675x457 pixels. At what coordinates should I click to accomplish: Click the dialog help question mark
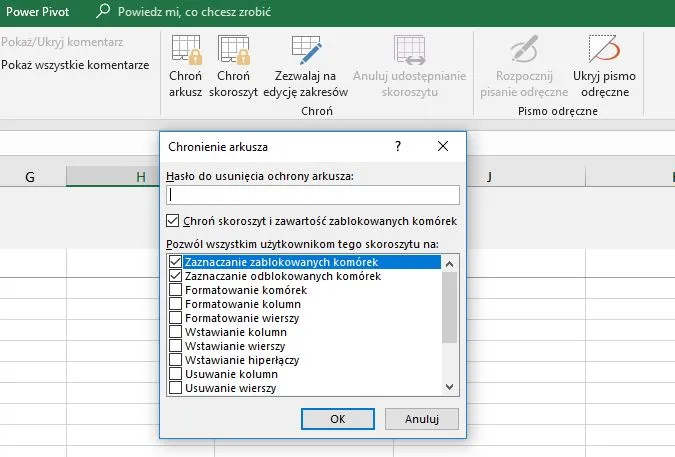coord(398,146)
